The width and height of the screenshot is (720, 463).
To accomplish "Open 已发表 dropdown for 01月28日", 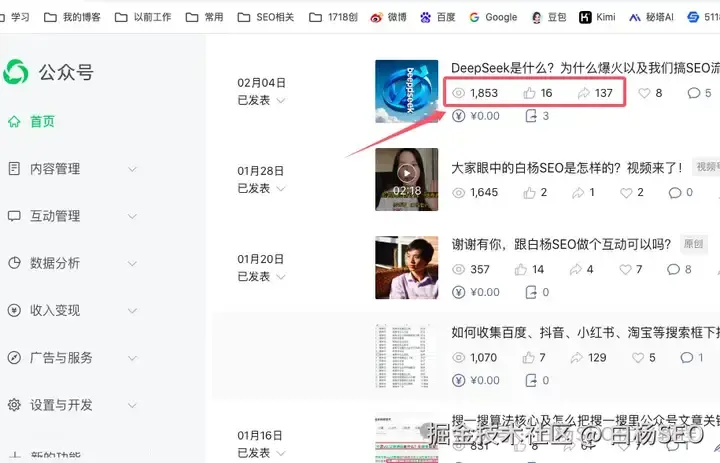I will tap(261, 188).
